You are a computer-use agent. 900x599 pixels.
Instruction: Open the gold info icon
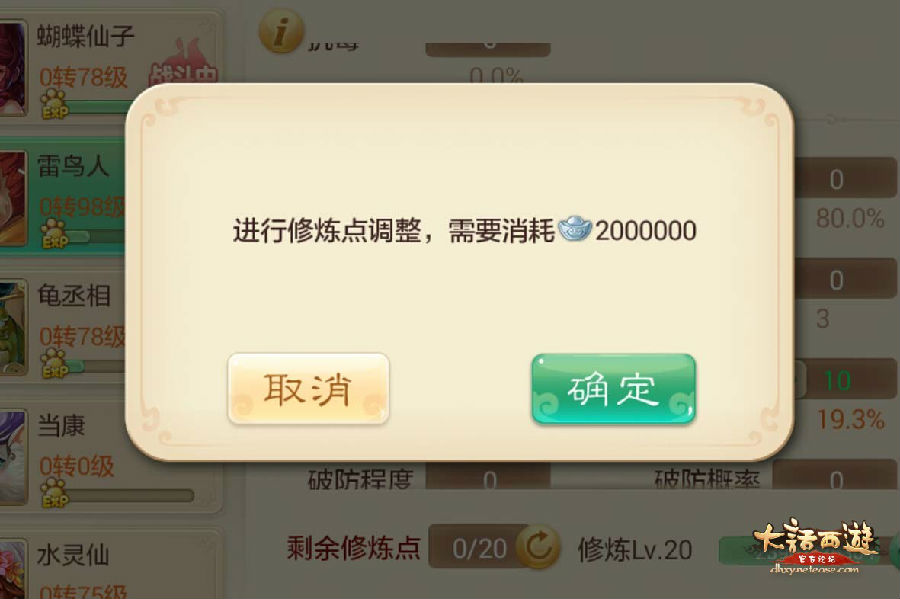tap(281, 32)
